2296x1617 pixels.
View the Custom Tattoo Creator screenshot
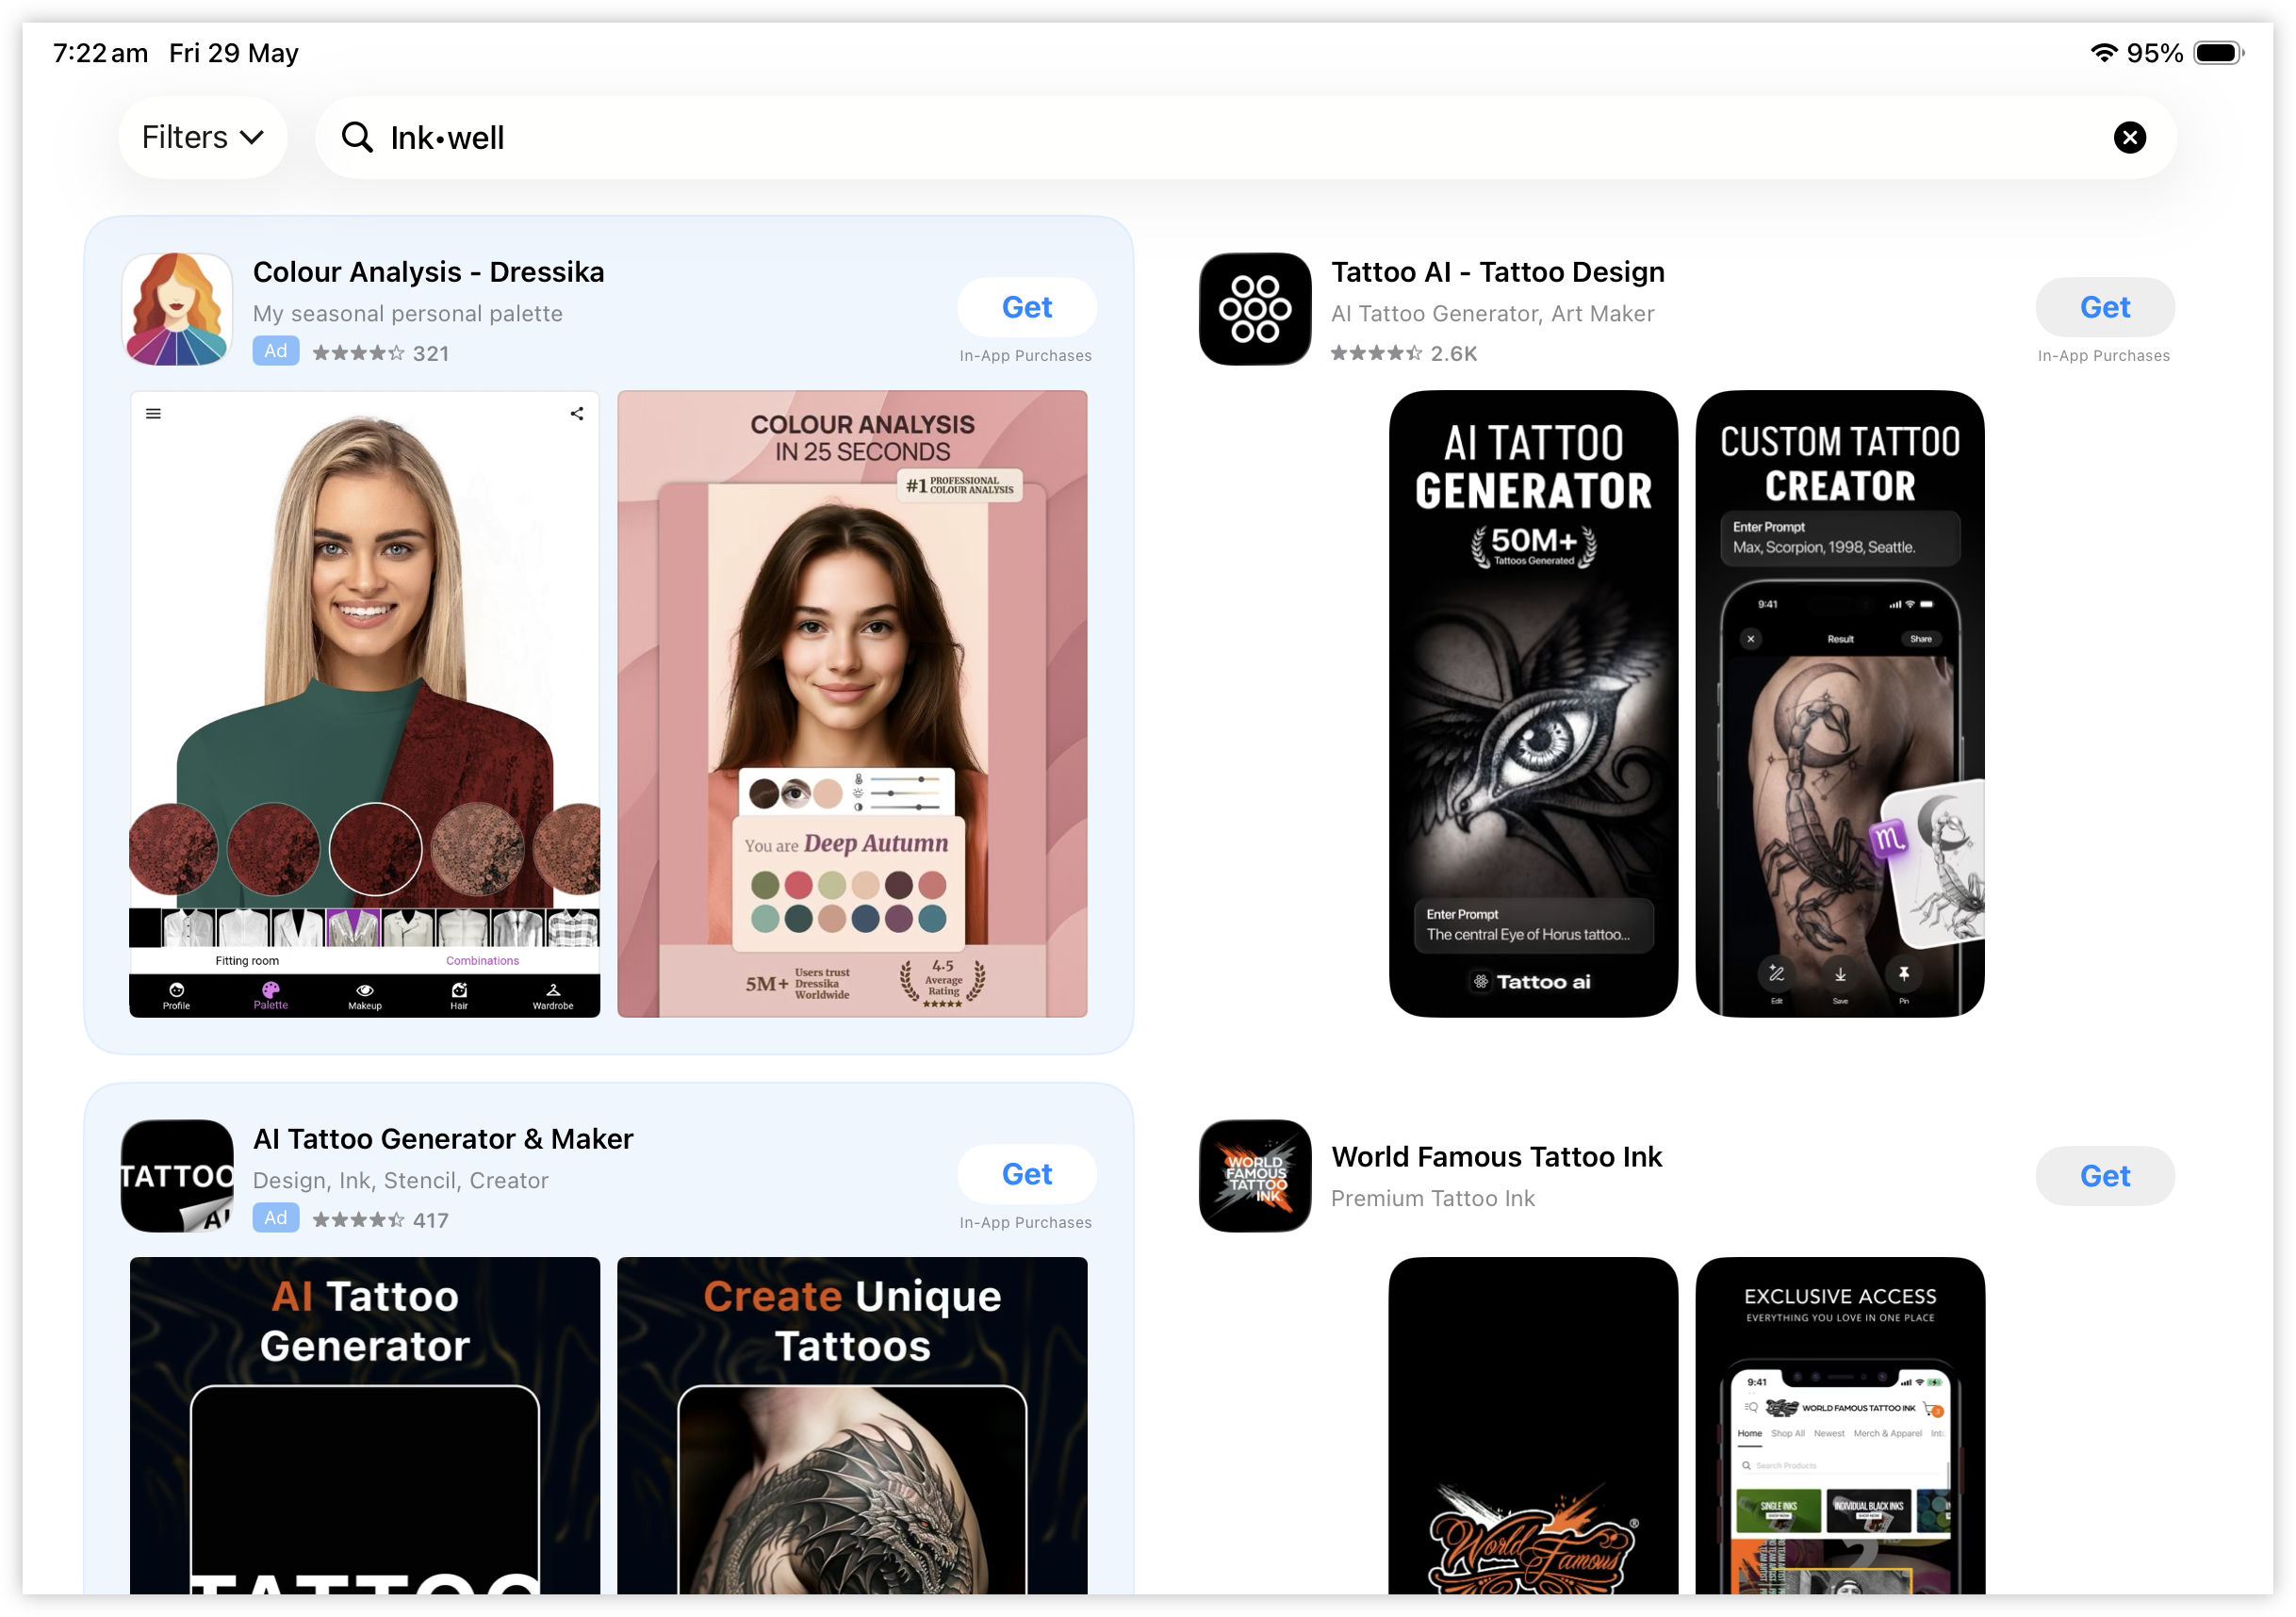(x=1840, y=704)
